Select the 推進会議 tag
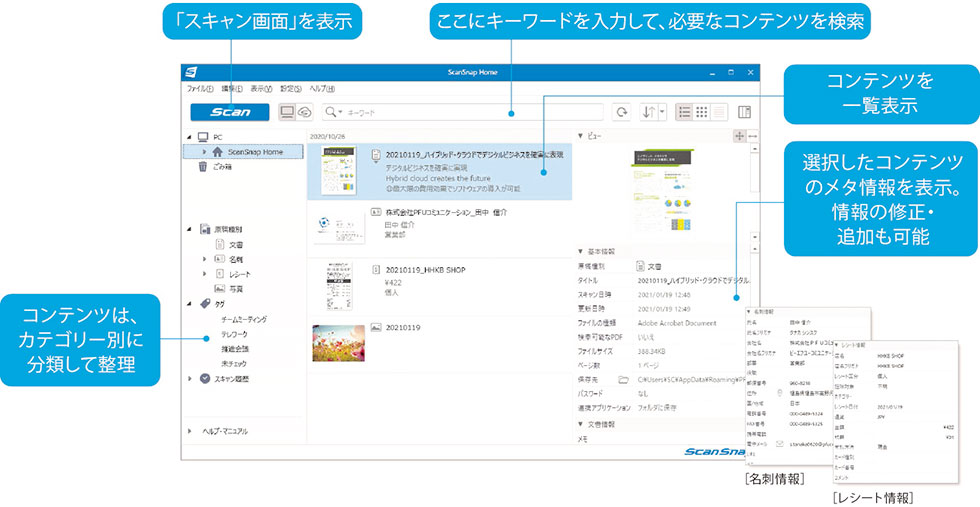 (x=233, y=349)
